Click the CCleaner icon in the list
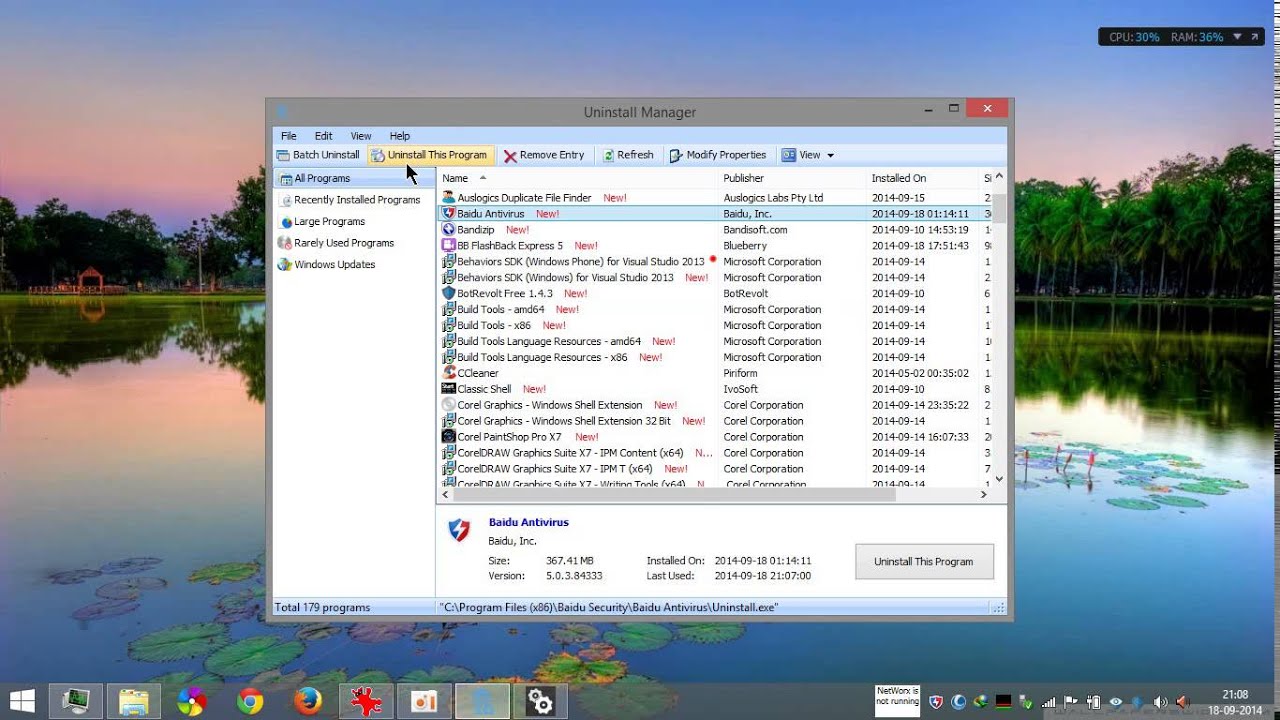The height and width of the screenshot is (720, 1280). coord(449,373)
